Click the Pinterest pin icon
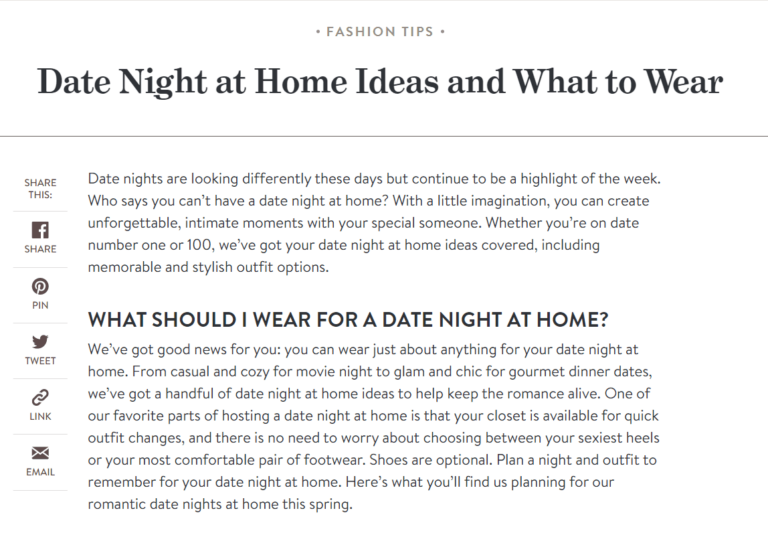768x533 pixels. pos(40,286)
